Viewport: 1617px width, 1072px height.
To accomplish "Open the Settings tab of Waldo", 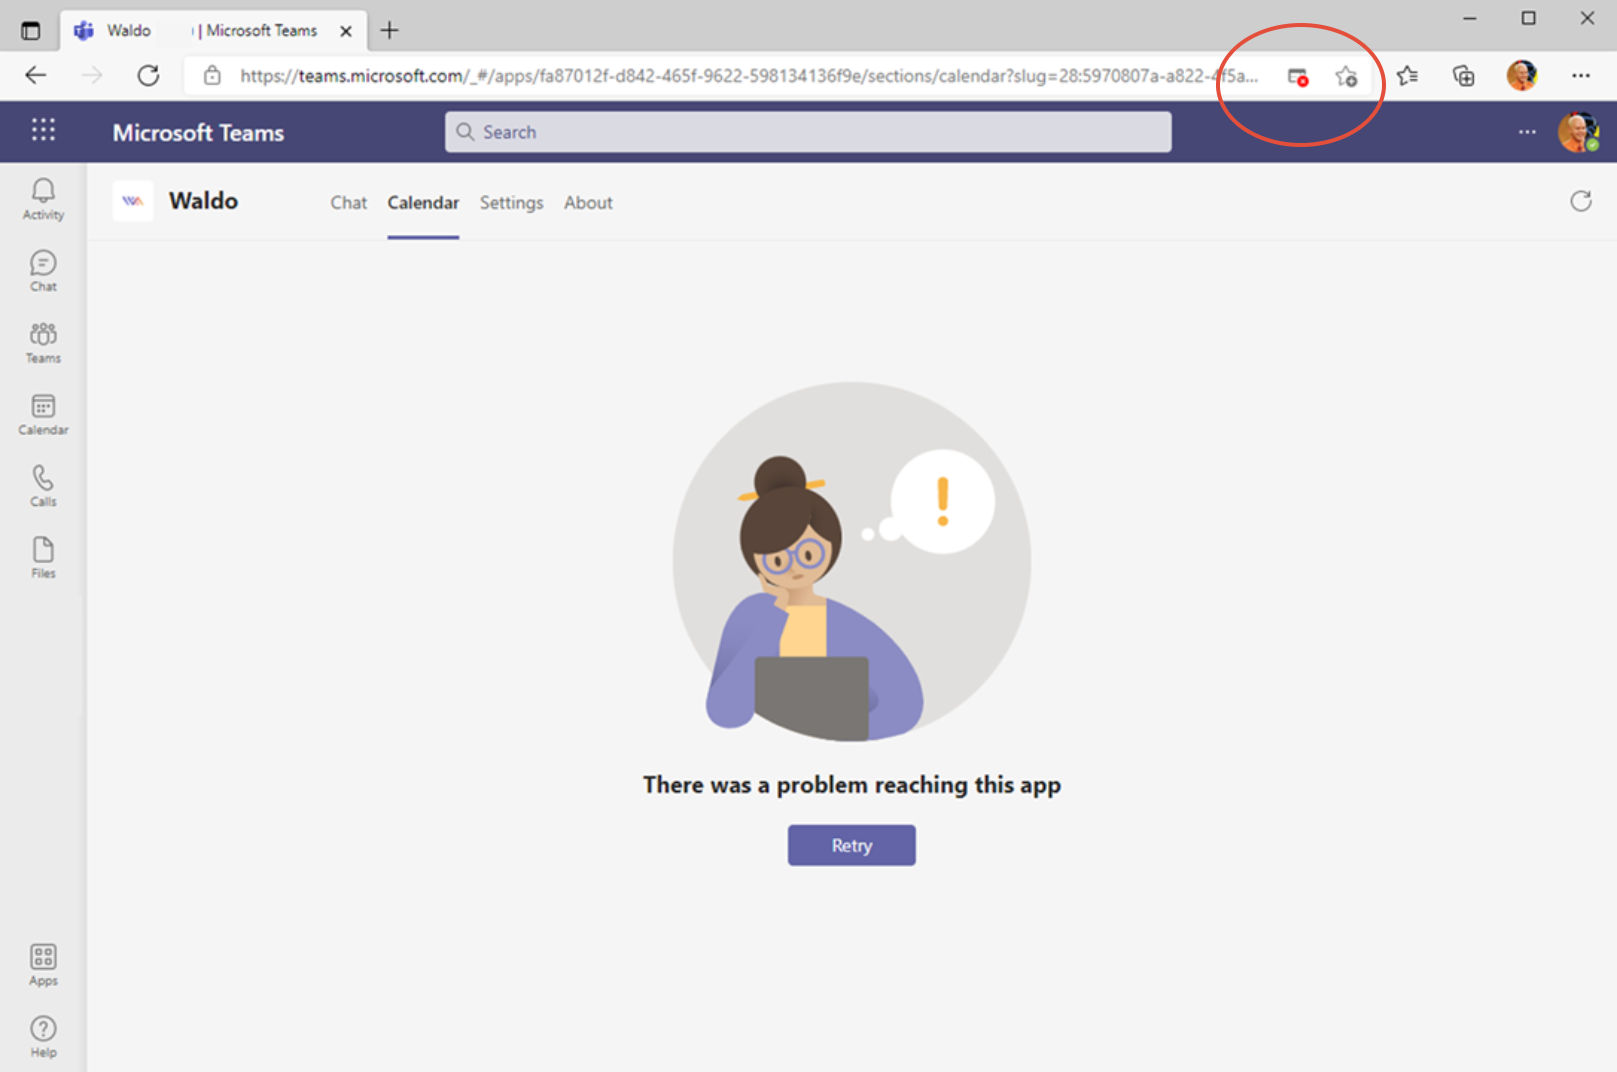I will tap(511, 202).
